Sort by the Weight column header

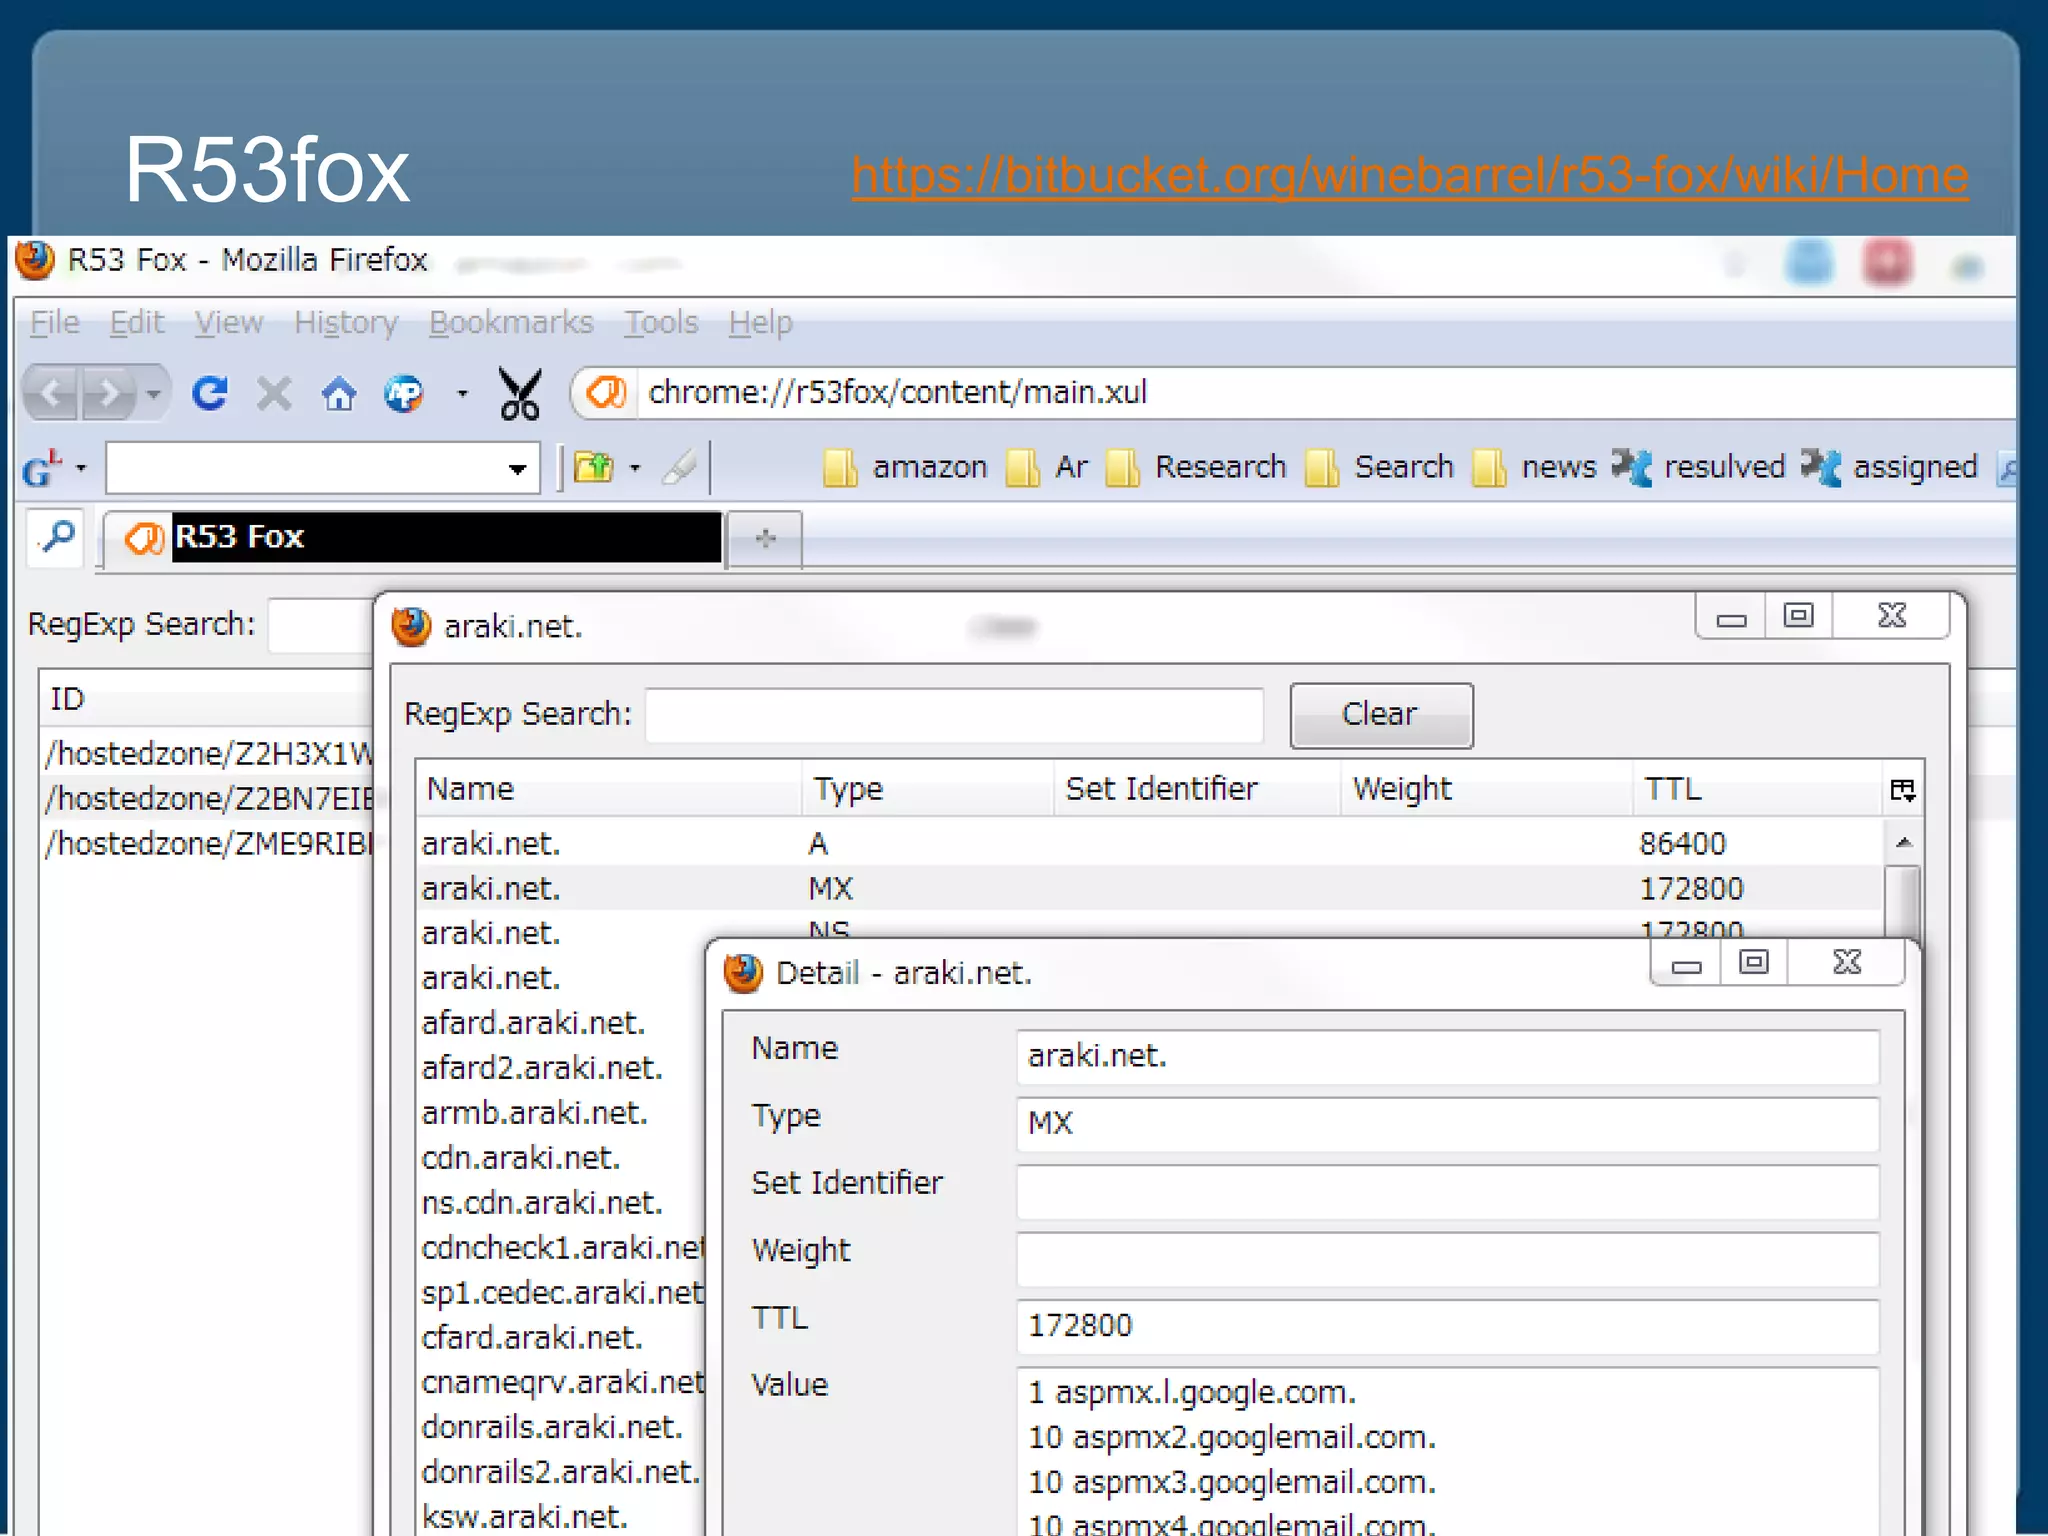pyautogui.click(x=1486, y=789)
